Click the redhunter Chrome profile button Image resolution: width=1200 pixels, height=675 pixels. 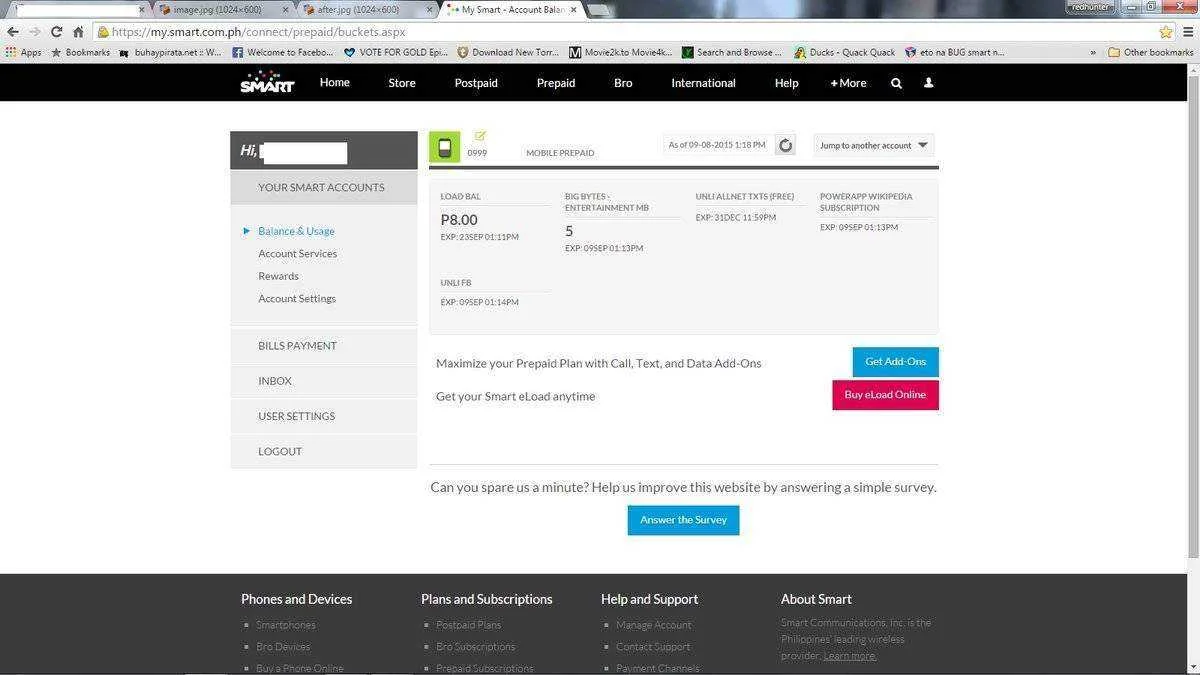[x=1090, y=7]
